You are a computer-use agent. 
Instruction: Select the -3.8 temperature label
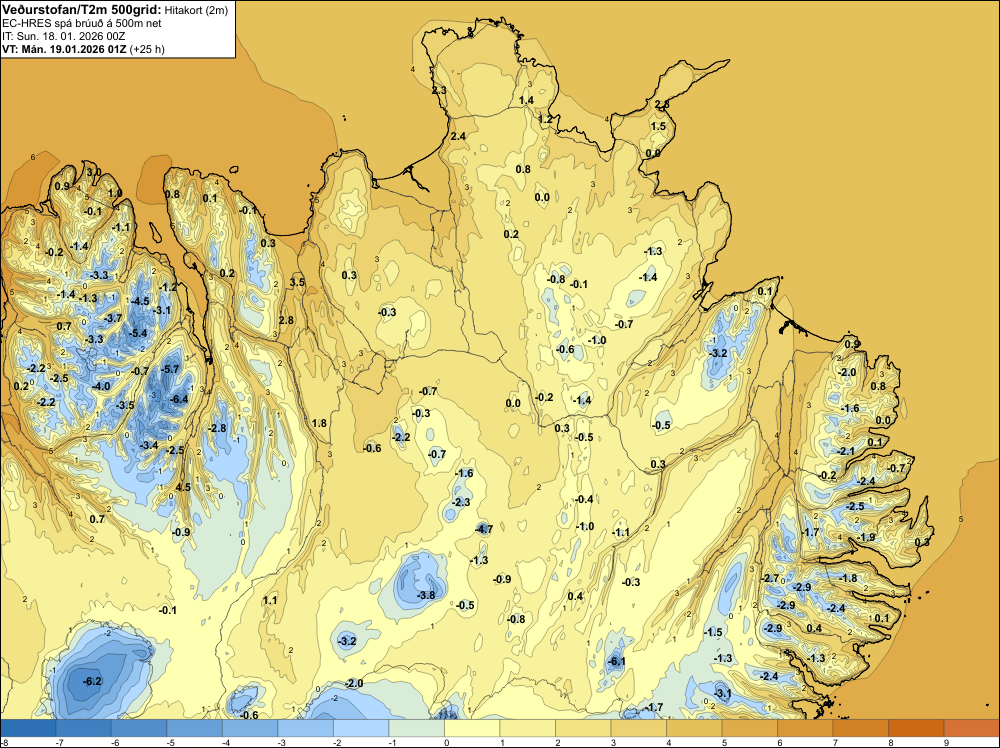click(426, 595)
